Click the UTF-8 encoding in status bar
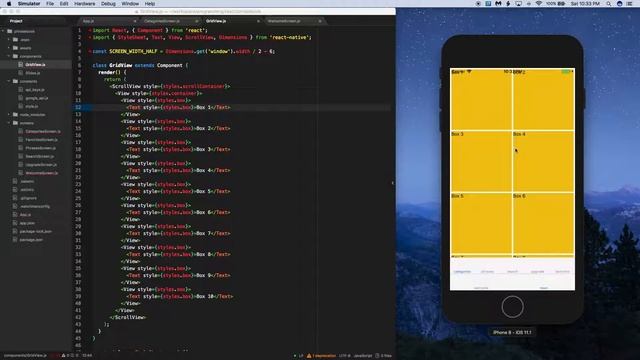The image size is (640, 360). point(344,356)
